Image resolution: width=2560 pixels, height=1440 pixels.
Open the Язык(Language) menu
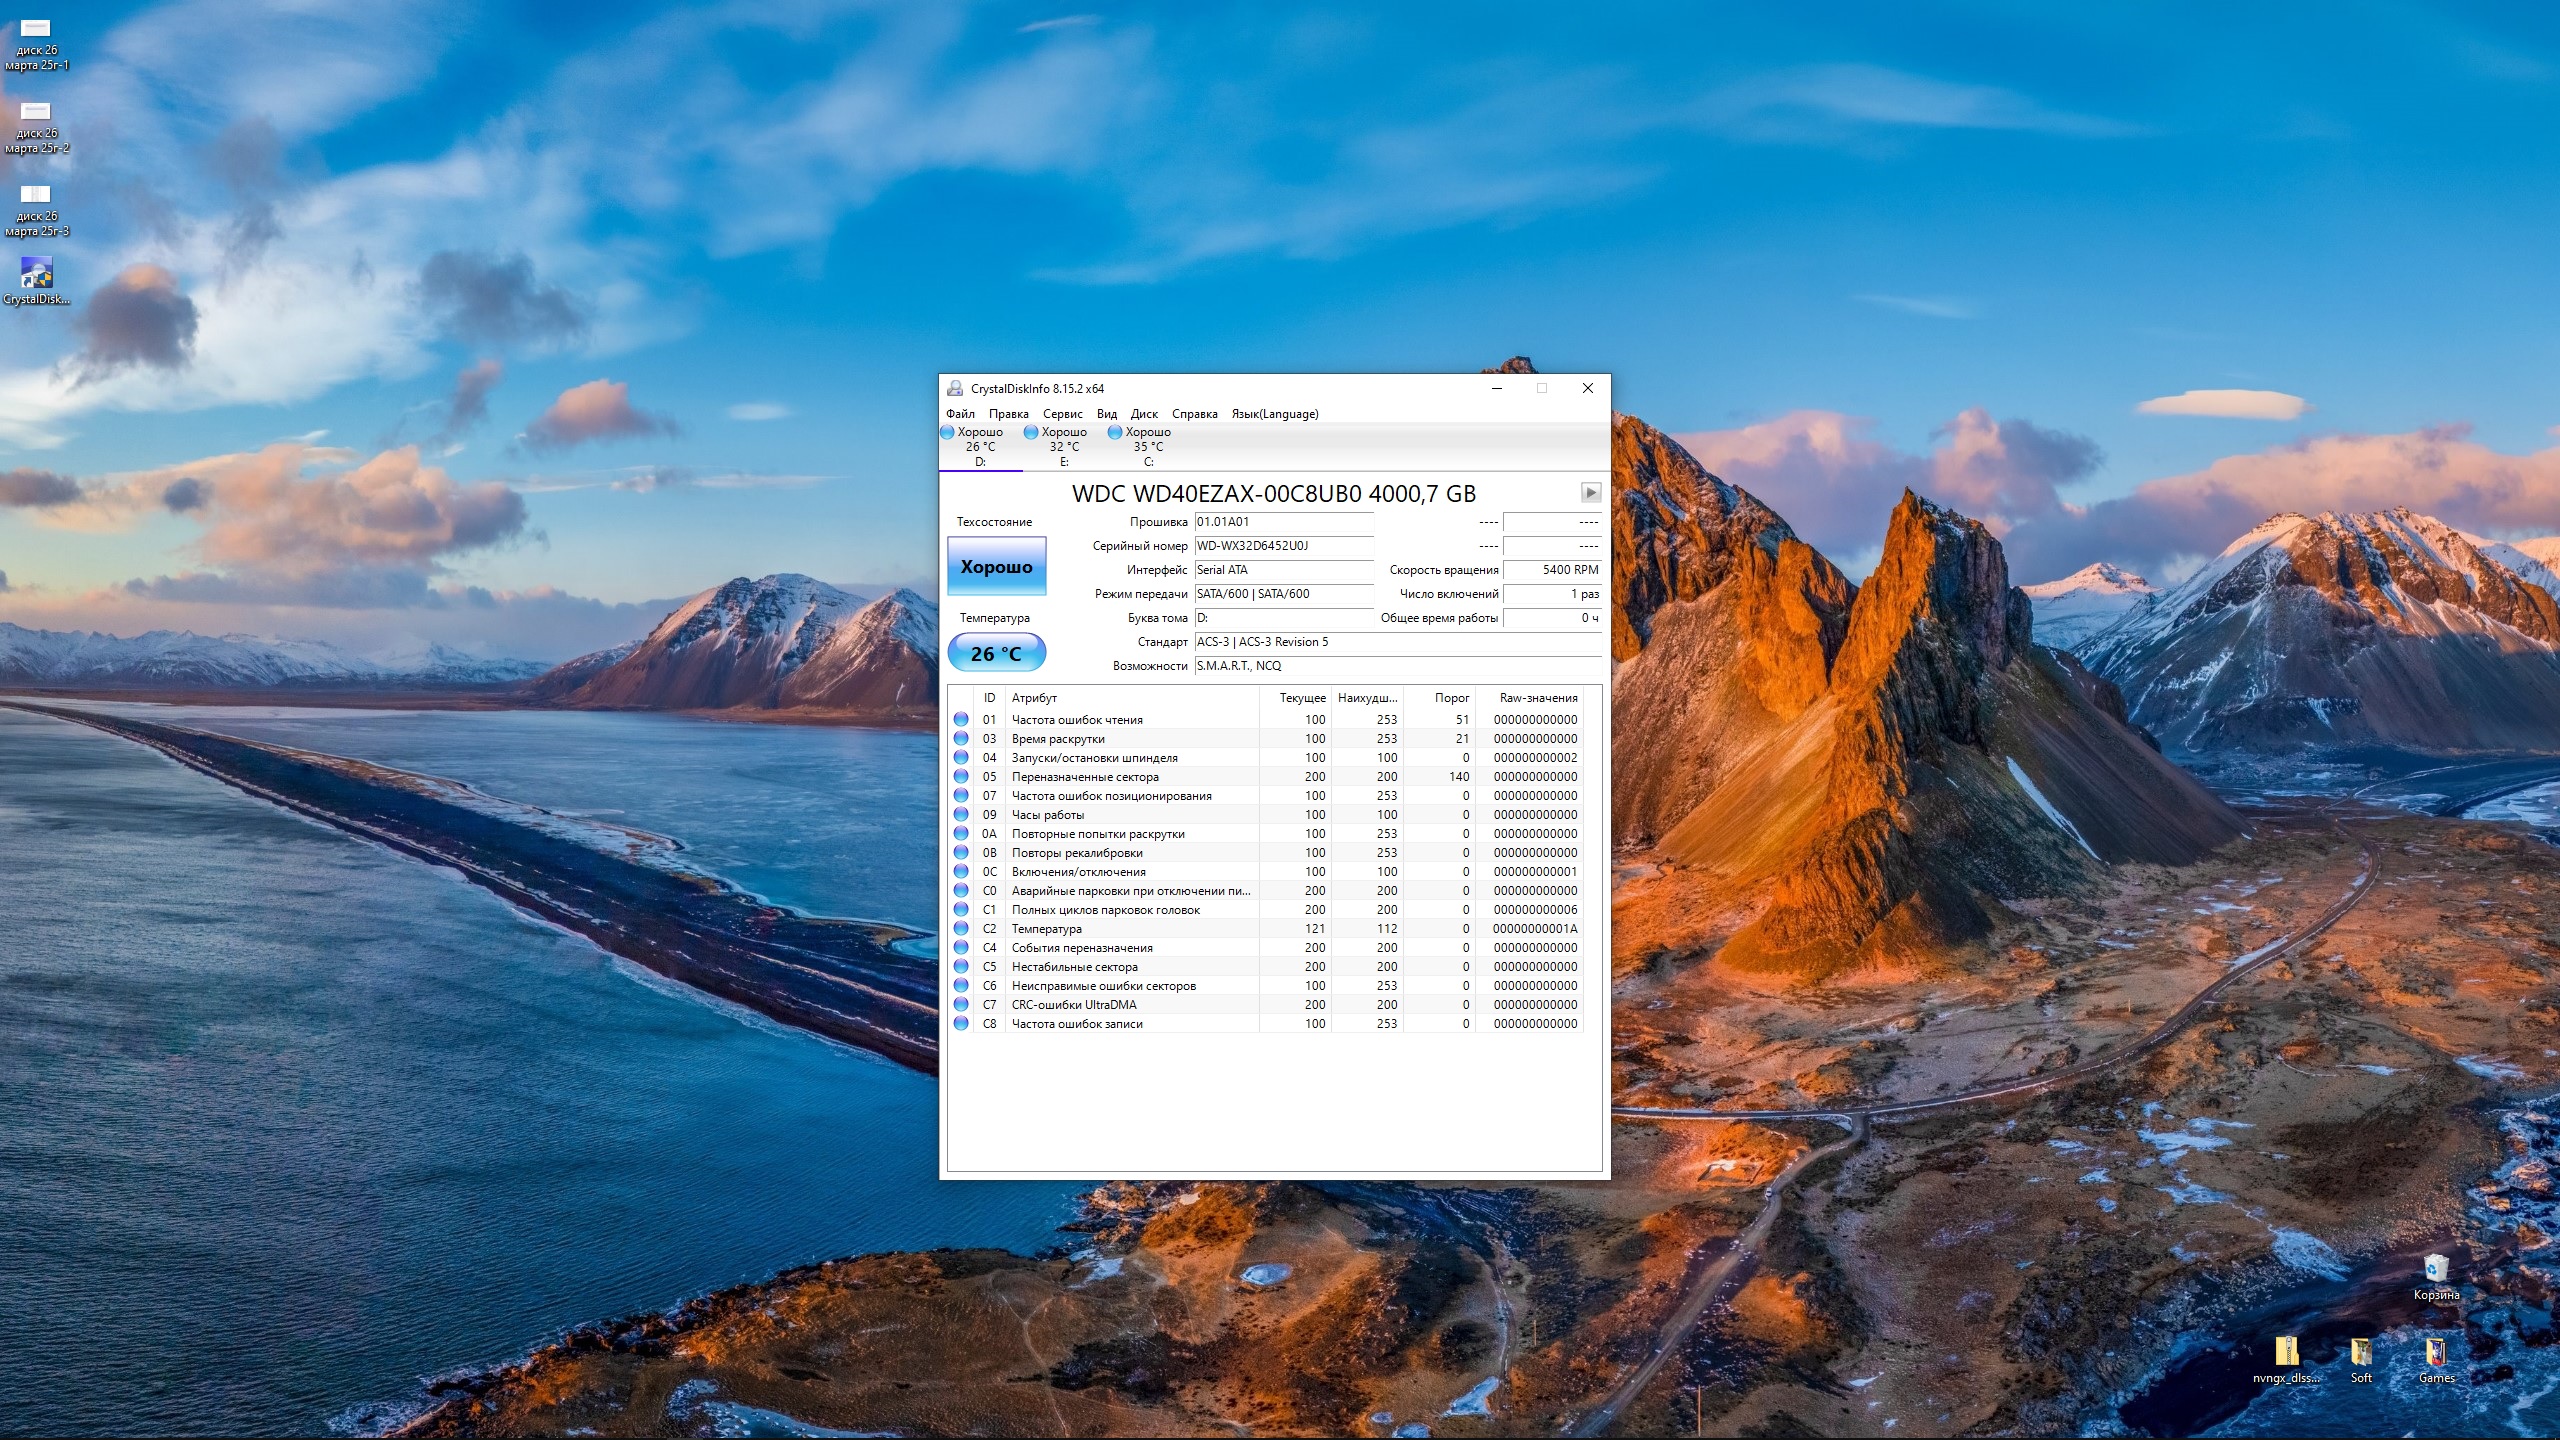(x=1274, y=414)
